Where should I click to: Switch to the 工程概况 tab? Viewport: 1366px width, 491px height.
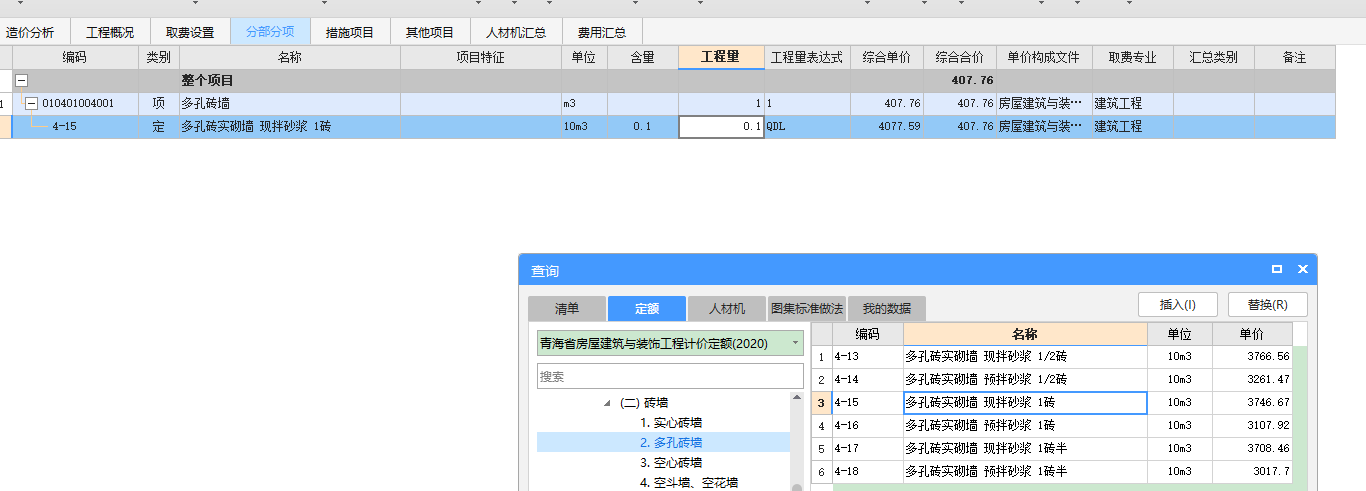point(110,32)
